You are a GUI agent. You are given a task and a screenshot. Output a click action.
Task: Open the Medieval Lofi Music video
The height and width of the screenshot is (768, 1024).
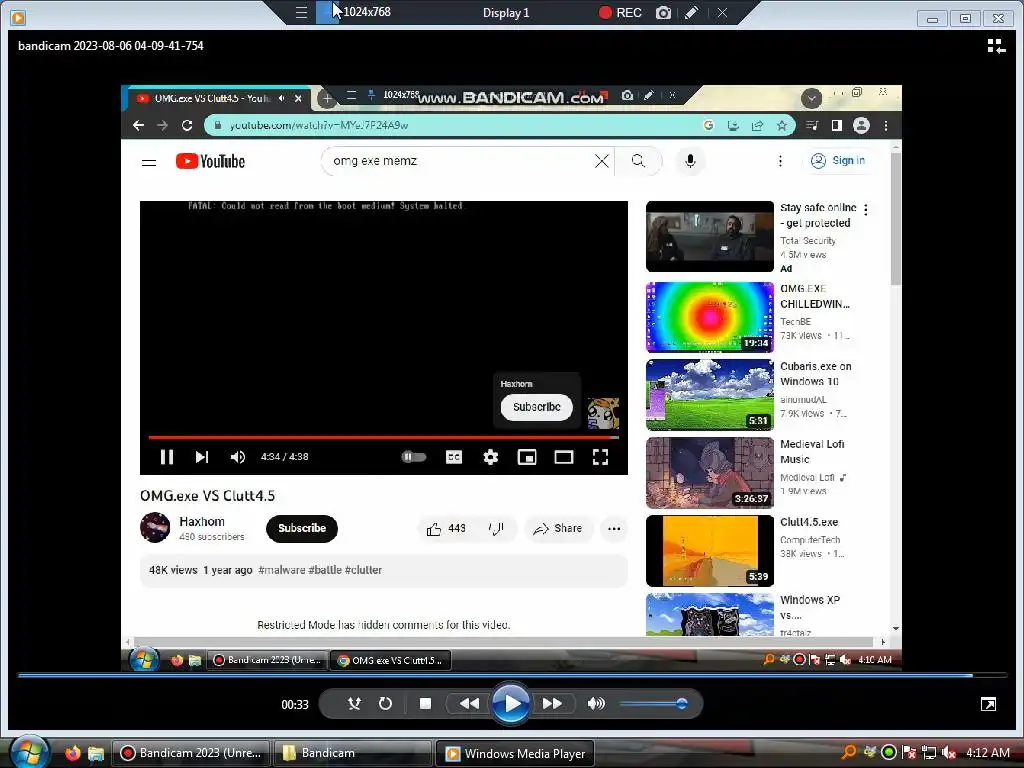710,473
